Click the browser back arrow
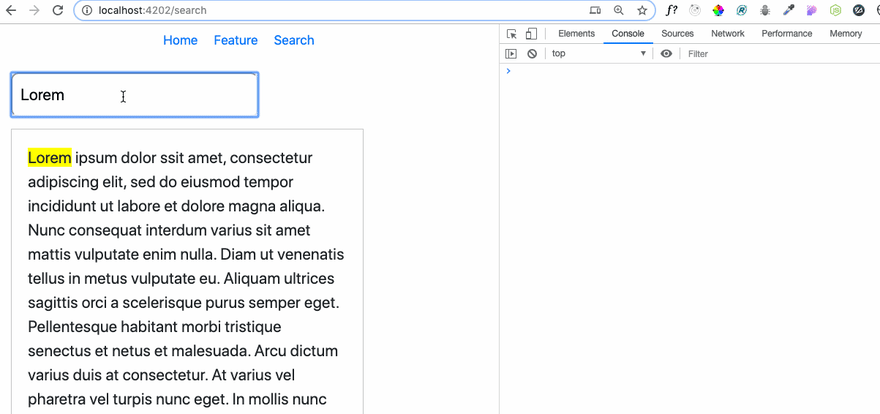 pos(11,10)
